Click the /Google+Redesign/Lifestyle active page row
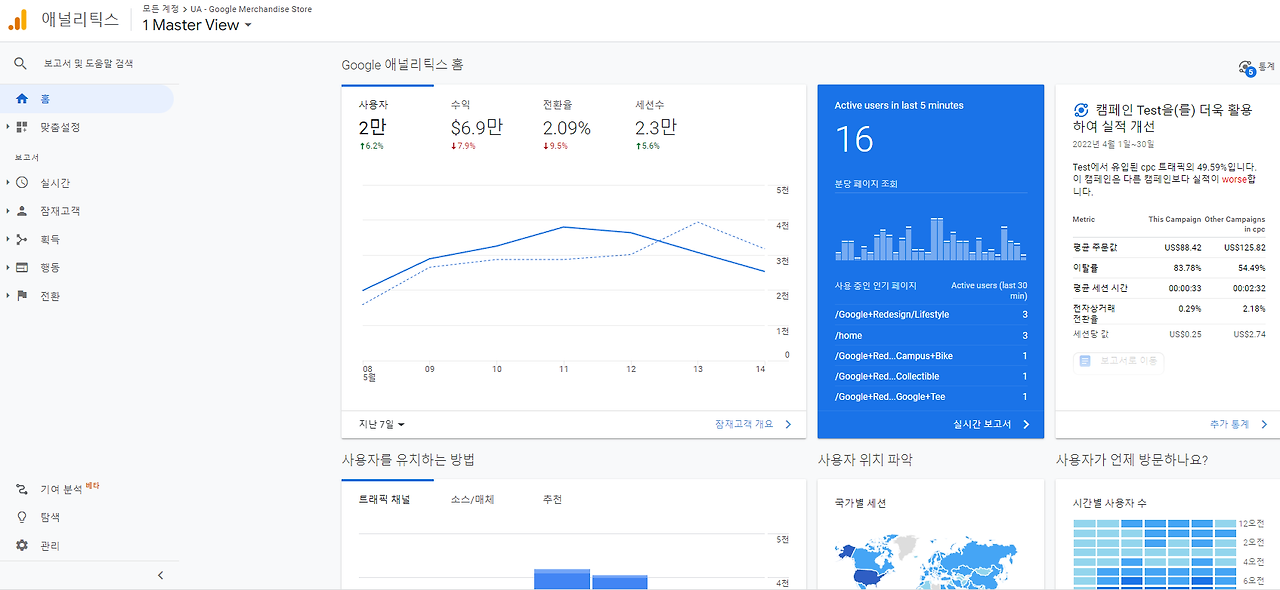Viewport: 1280px width, 590px height. 931,315
